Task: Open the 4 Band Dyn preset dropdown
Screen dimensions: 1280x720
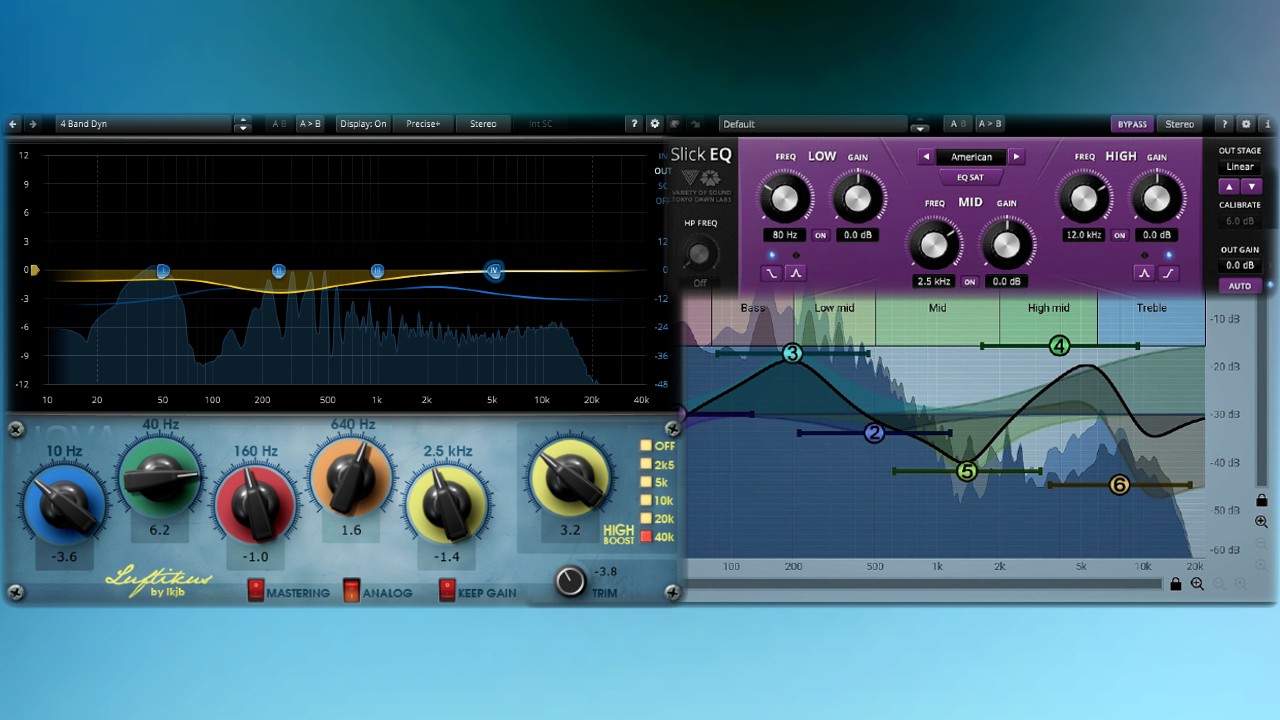Action: [143, 124]
